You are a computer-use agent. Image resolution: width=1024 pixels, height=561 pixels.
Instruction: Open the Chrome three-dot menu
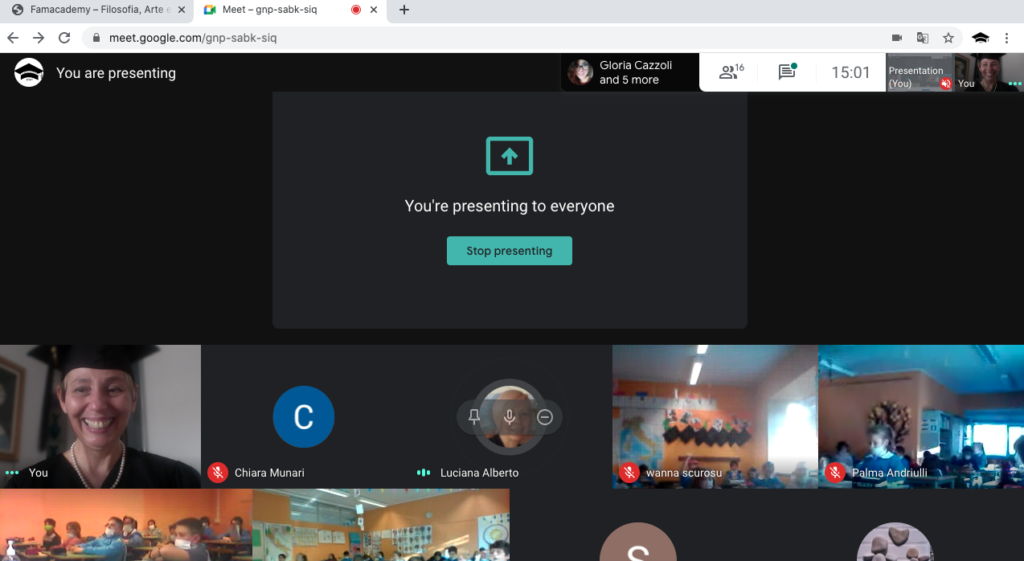(1009, 38)
